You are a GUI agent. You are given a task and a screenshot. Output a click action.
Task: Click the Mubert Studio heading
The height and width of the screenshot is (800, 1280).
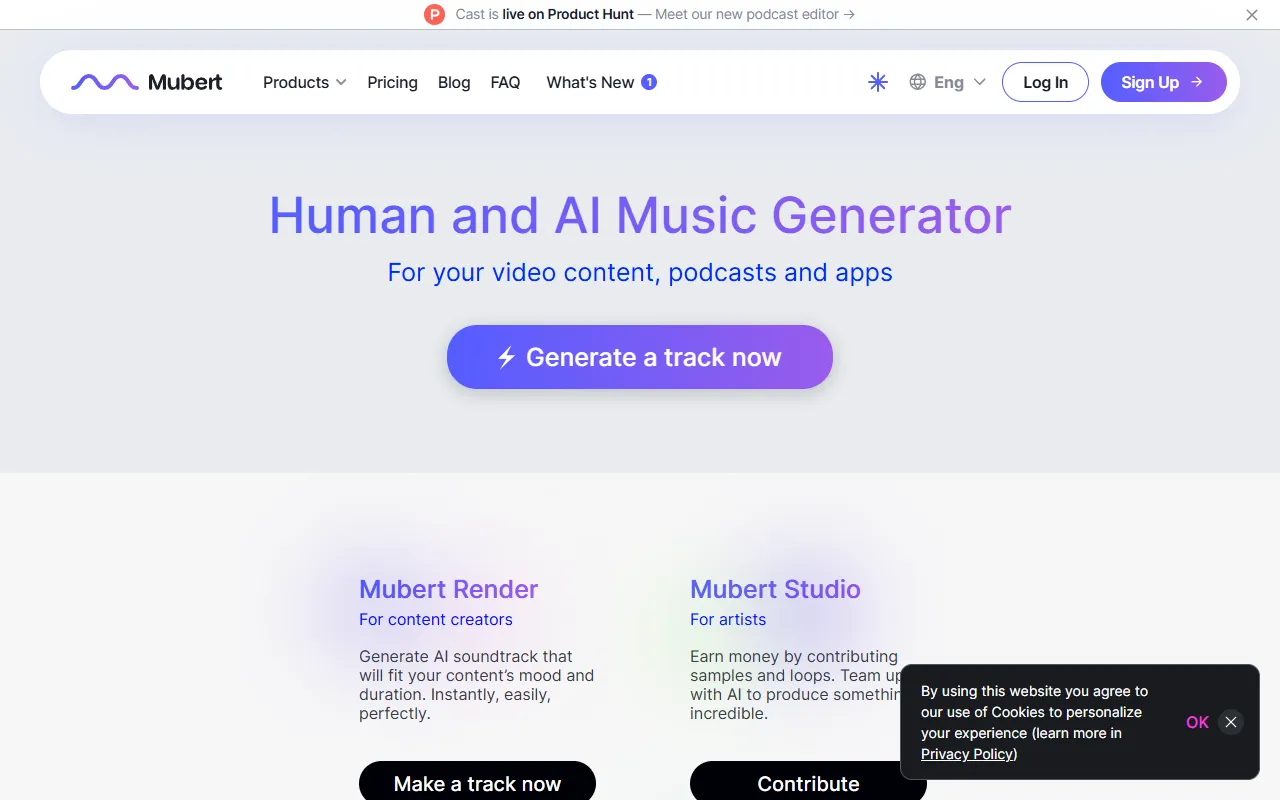[x=775, y=589]
